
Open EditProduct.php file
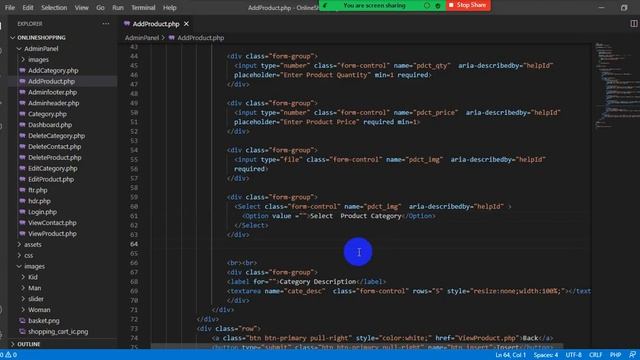51,179
